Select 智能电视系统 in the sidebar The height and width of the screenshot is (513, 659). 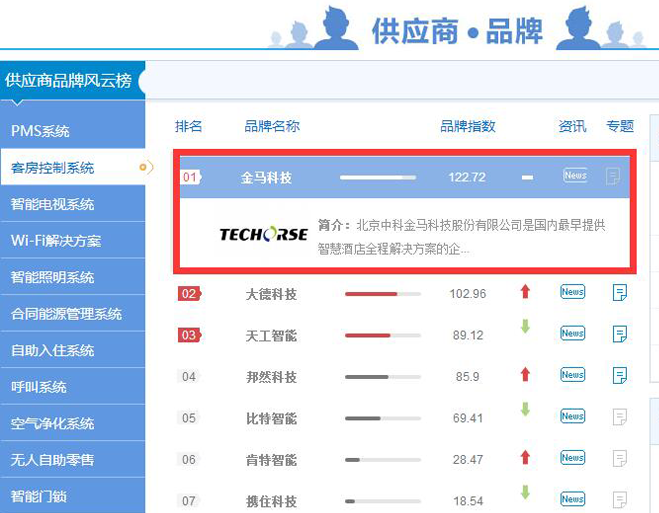[x=73, y=204]
